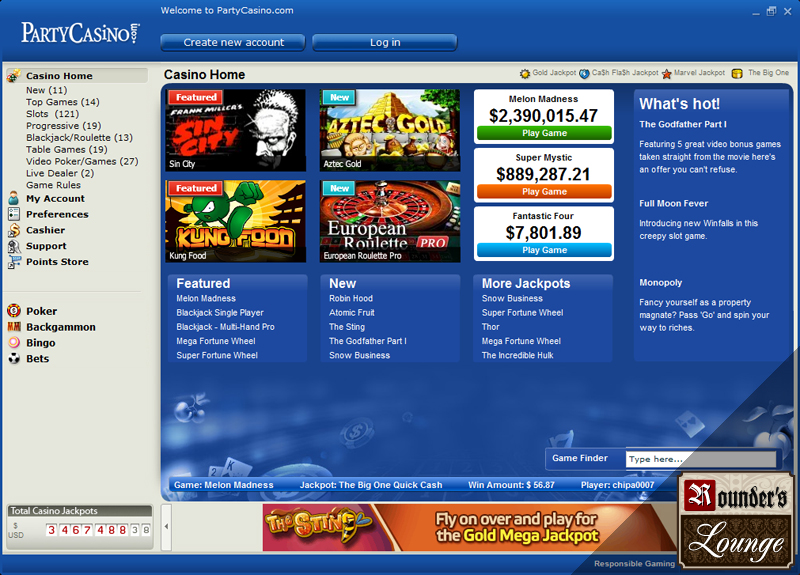The height and width of the screenshot is (575, 800).
Task: Open the Game Rules page
Action: [53, 185]
